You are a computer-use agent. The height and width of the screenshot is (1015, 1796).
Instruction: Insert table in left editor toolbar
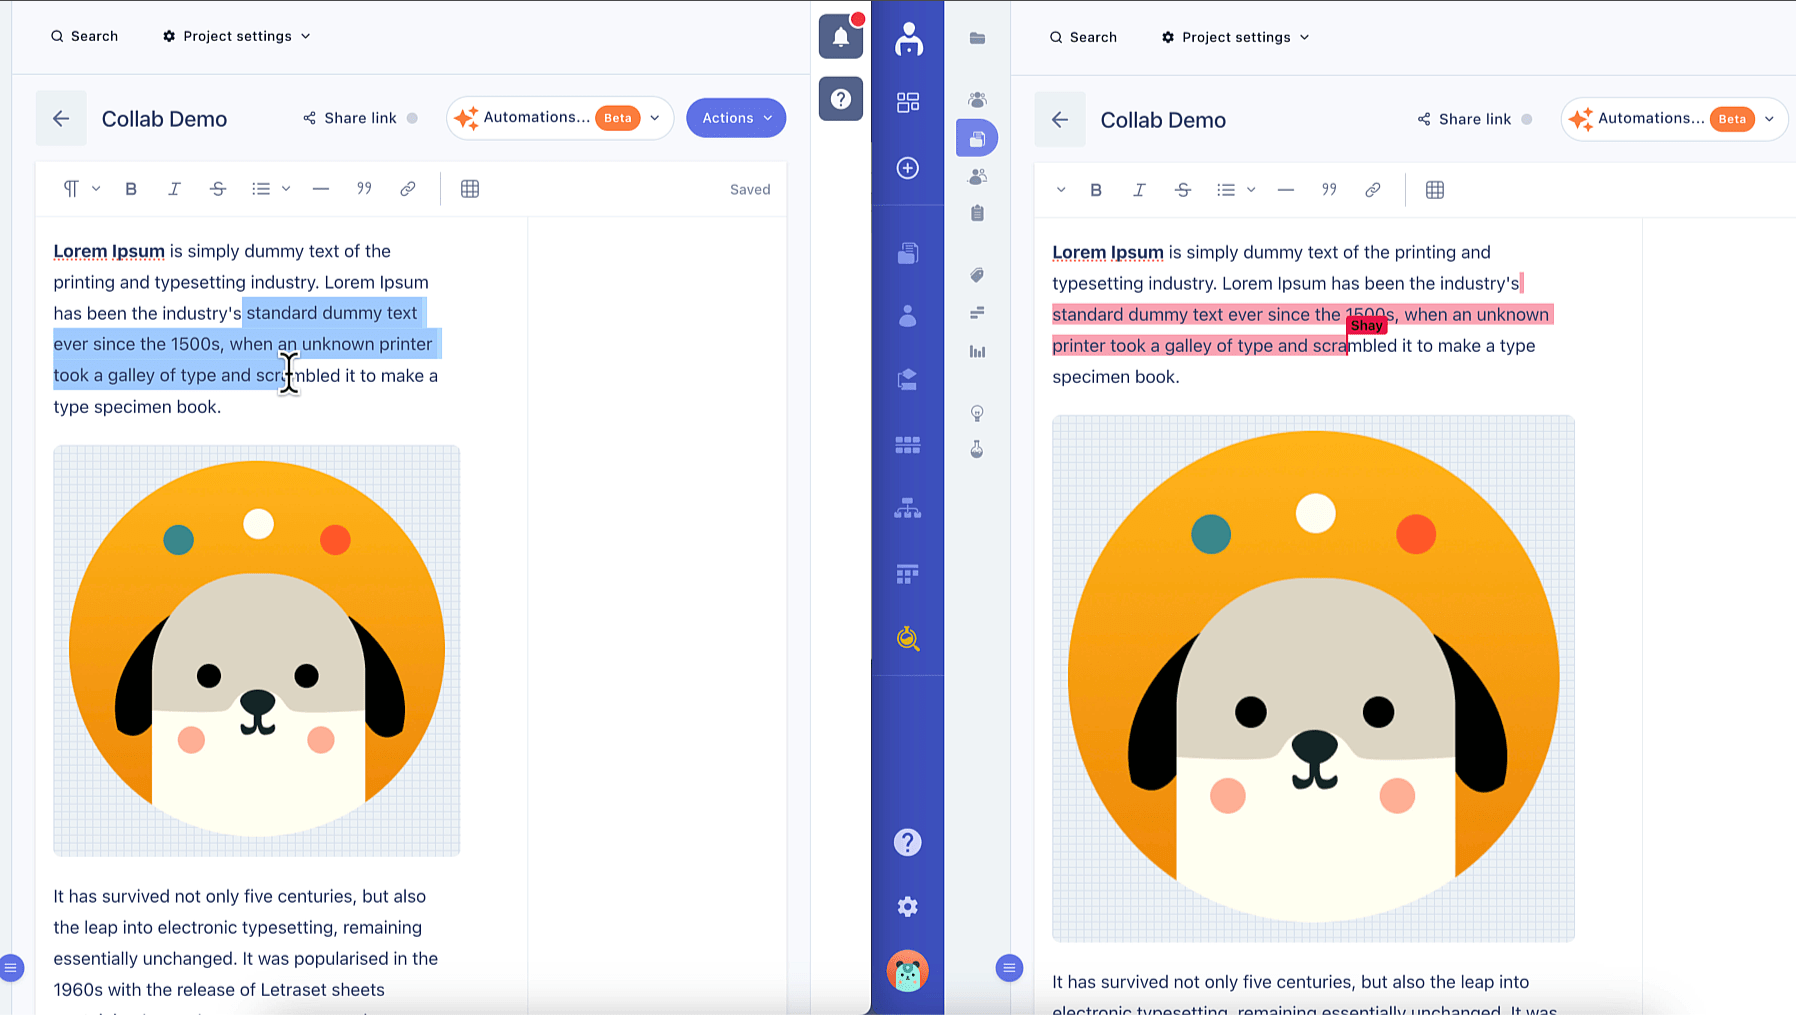pyautogui.click(x=470, y=189)
